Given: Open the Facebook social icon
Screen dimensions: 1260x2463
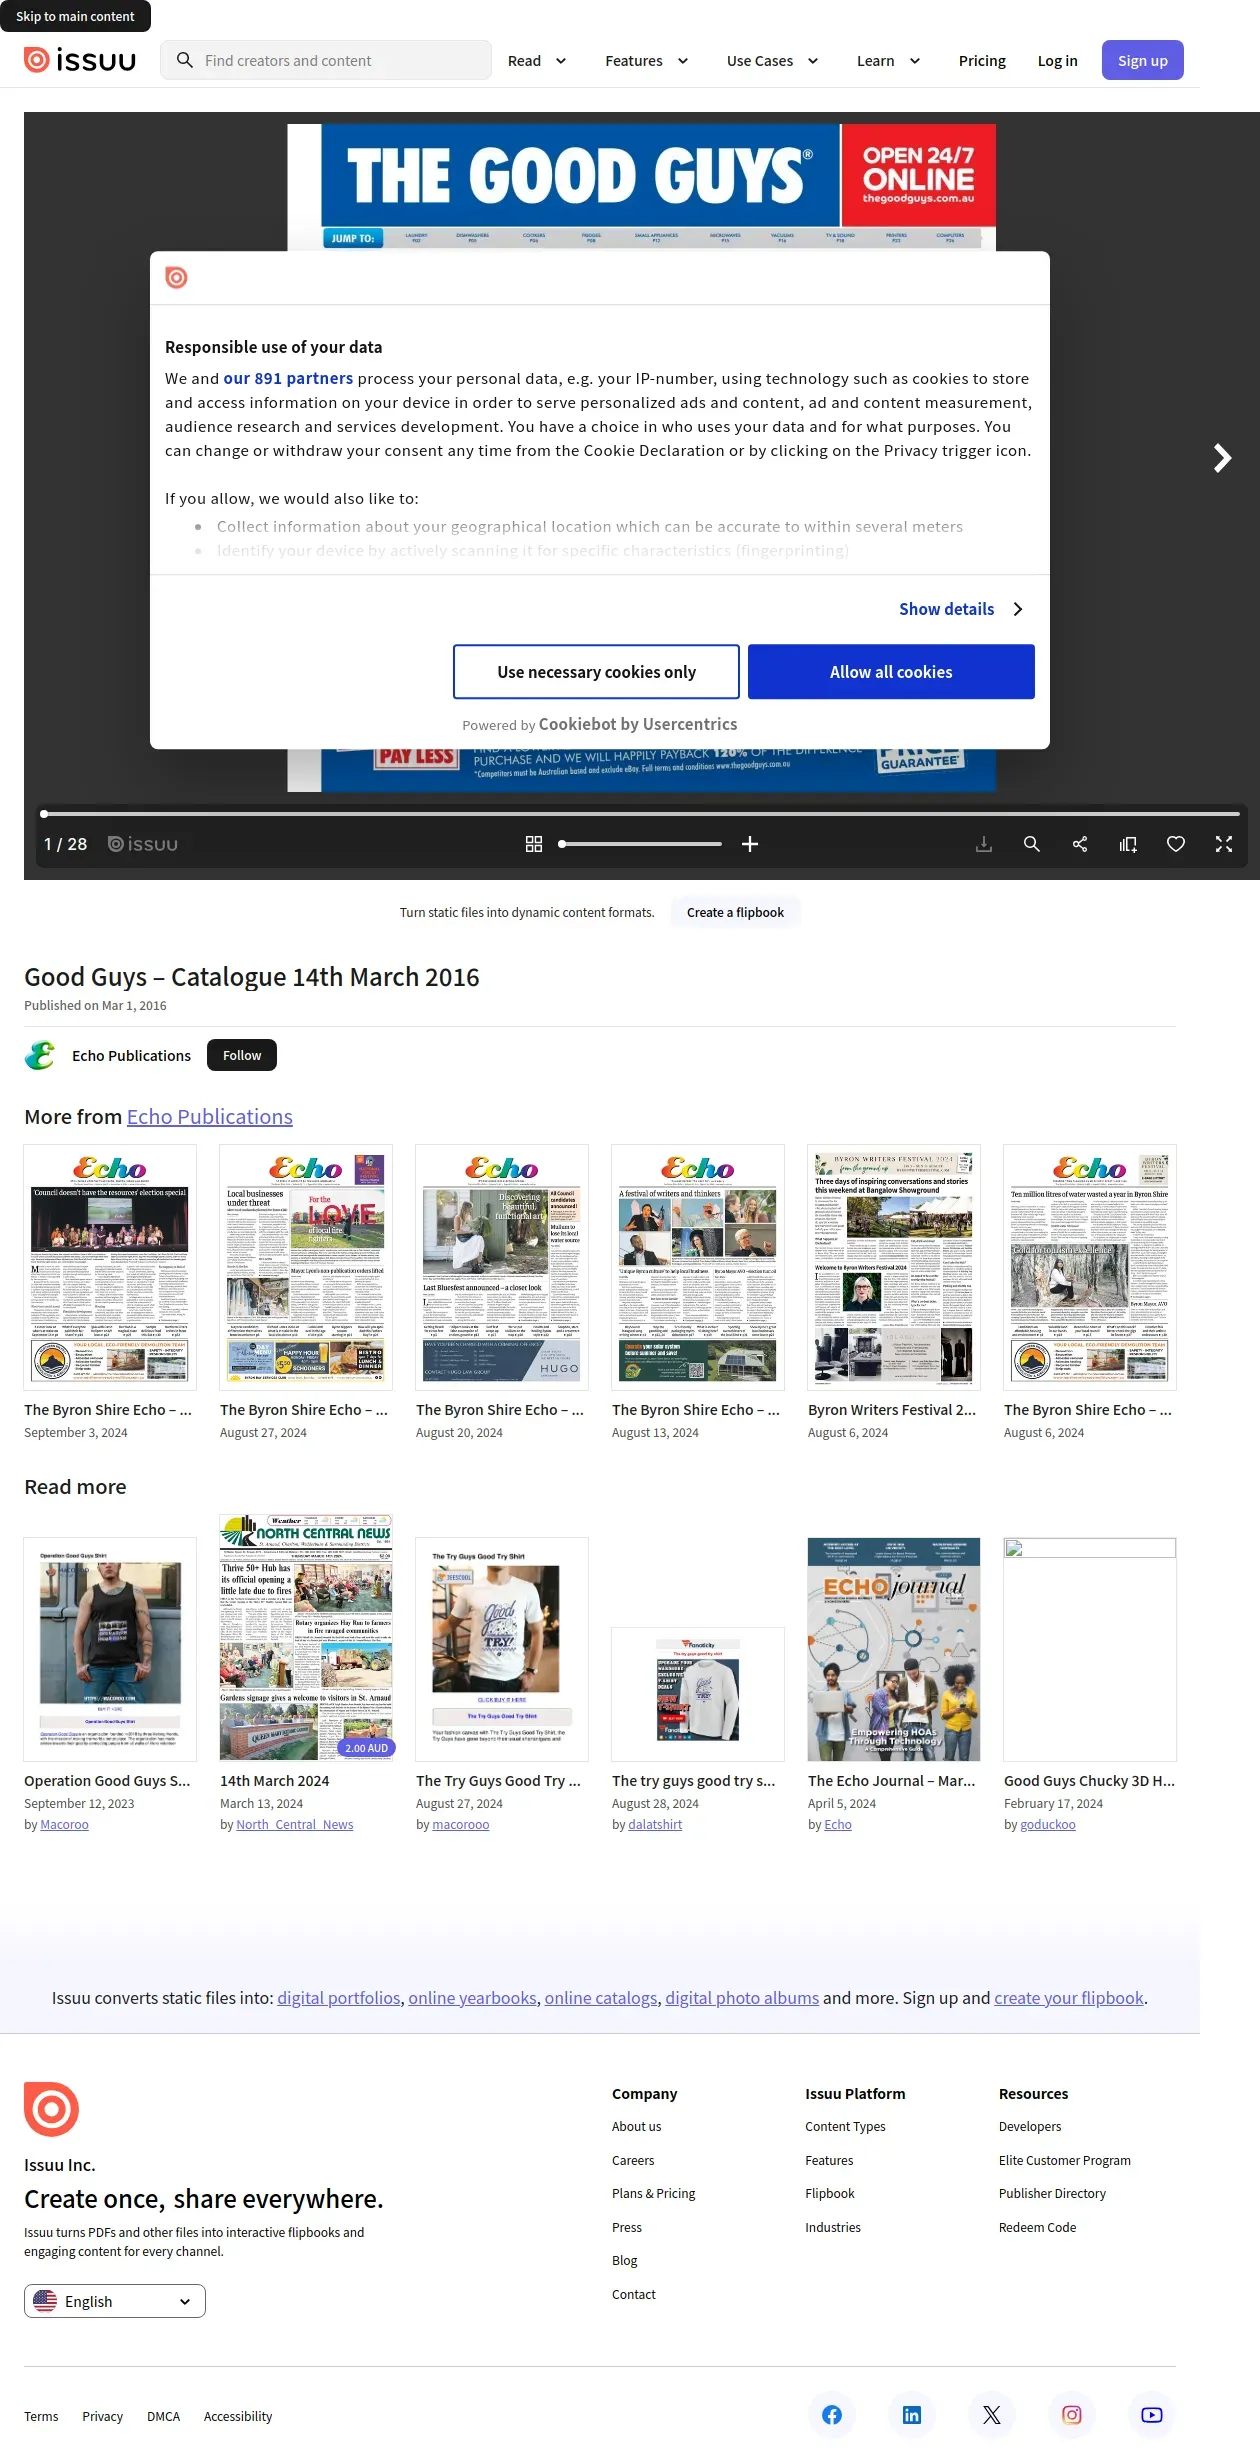Looking at the screenshot, I should pyautogui.click(x=832, y=2415).
